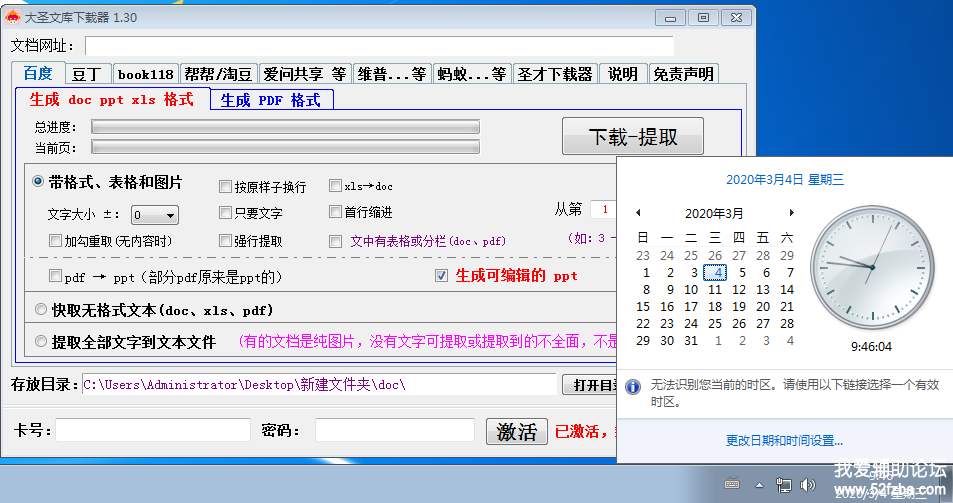Viewport: 953px width, 503px height.
Task: Click the 打开目录 button
Action: click(x=590, y=385)
